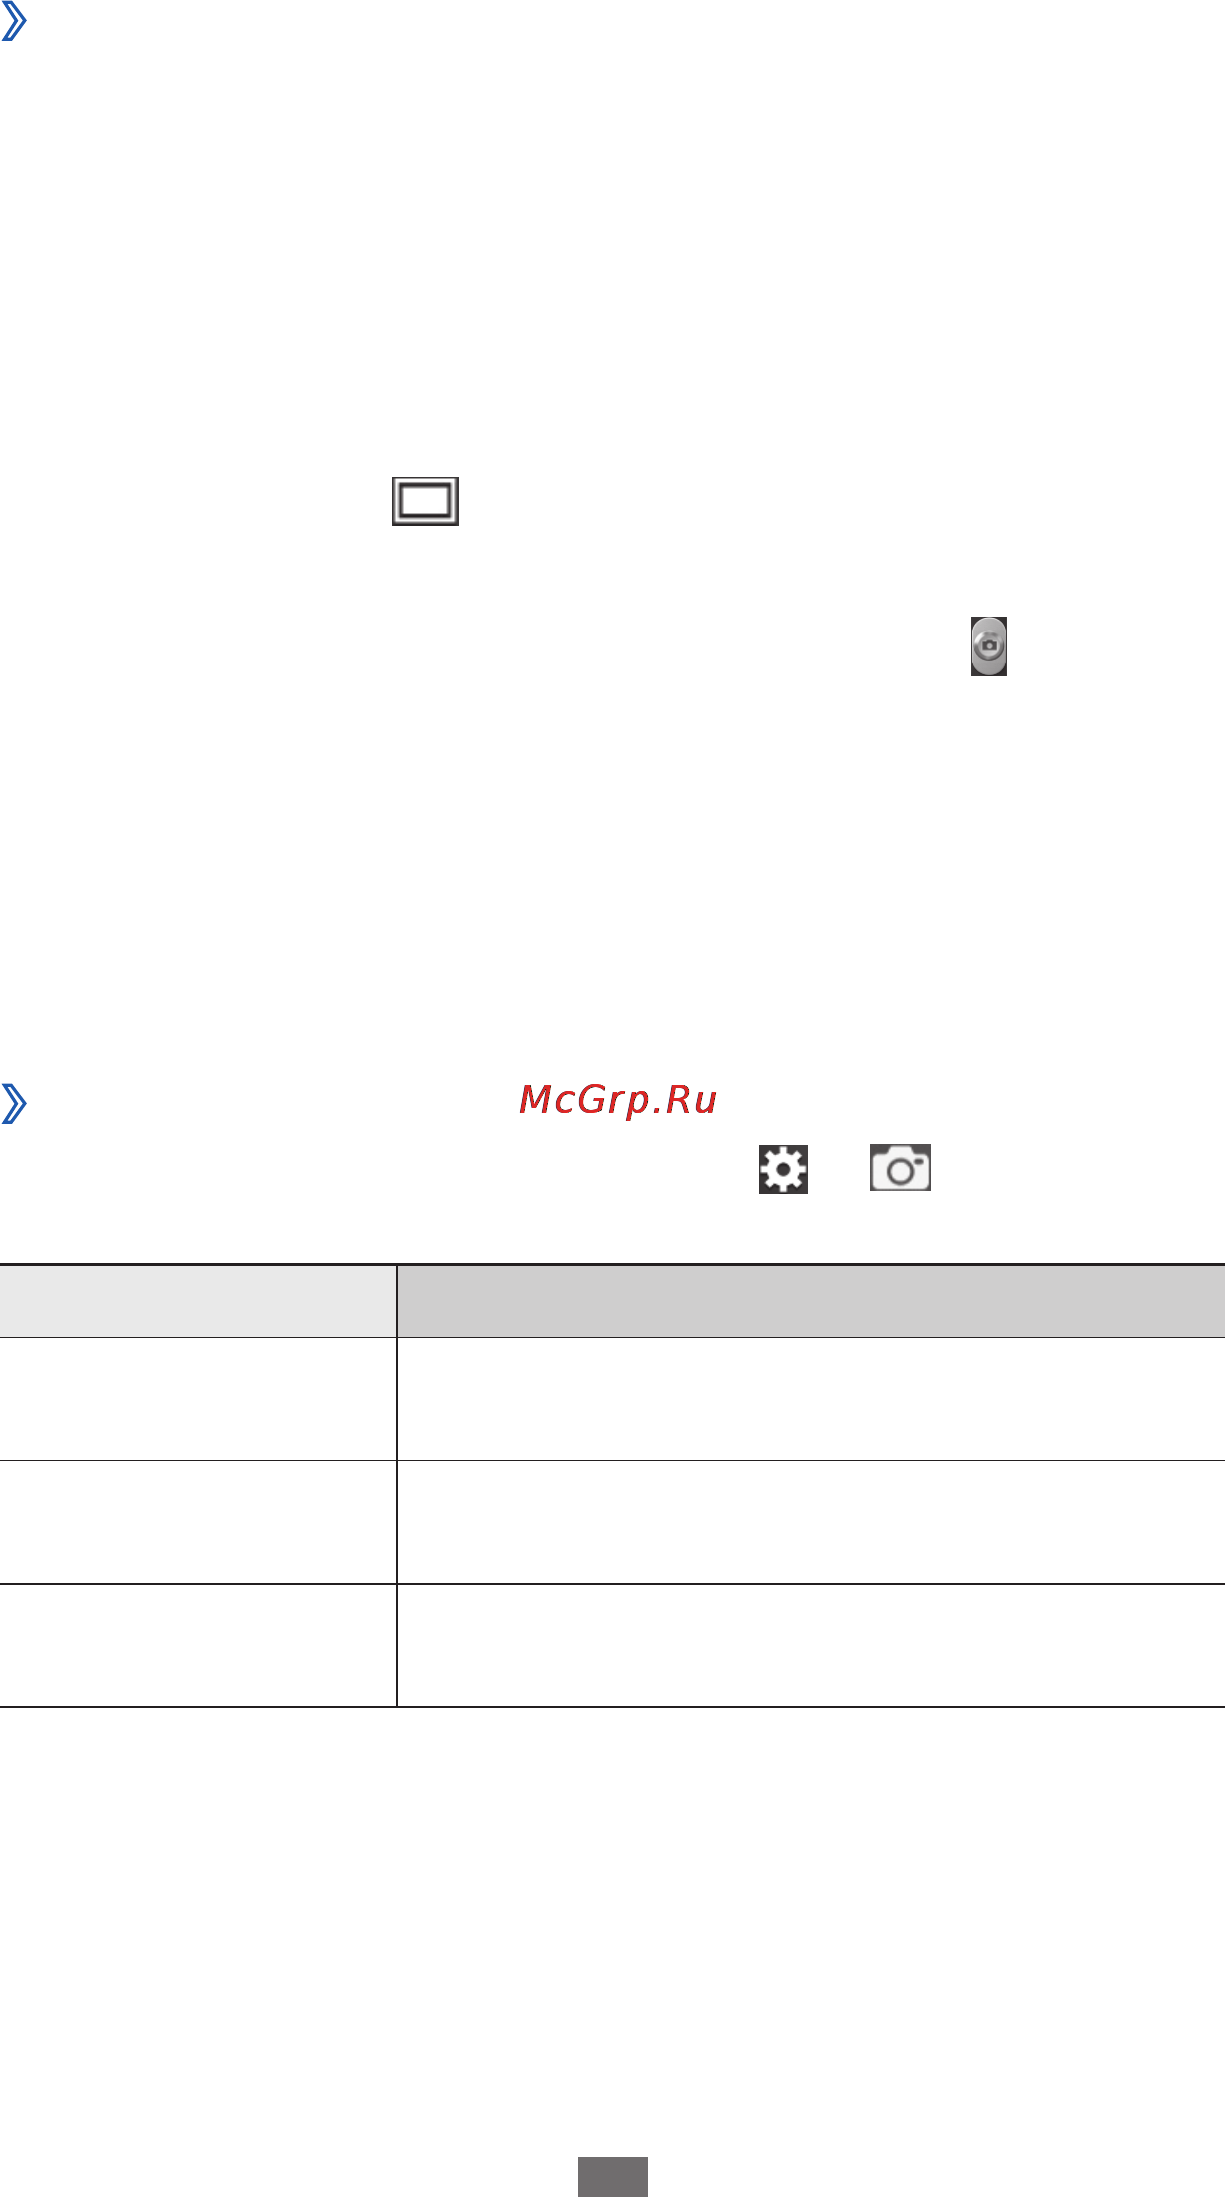1225x2197 pixels.
Task: Tap the round camera shutter button icon
Action: click(x=989, y=646)
